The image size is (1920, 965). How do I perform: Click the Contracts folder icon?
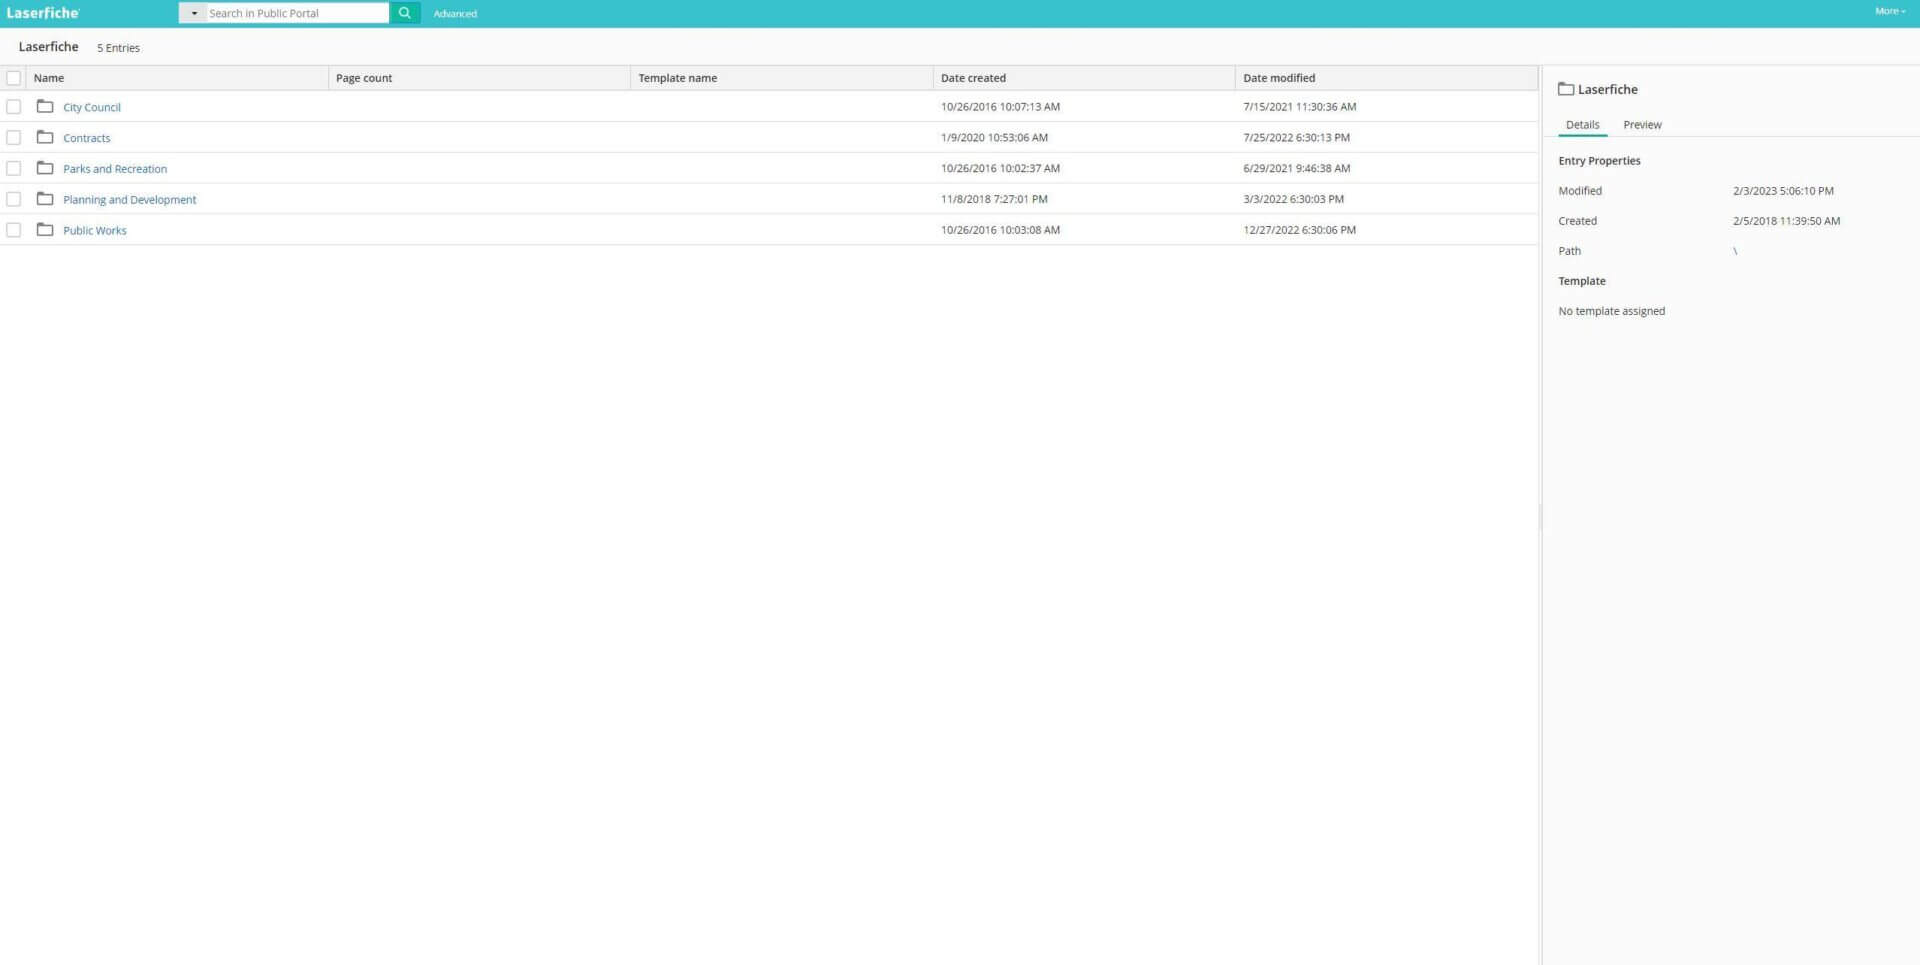click(46, 138)
